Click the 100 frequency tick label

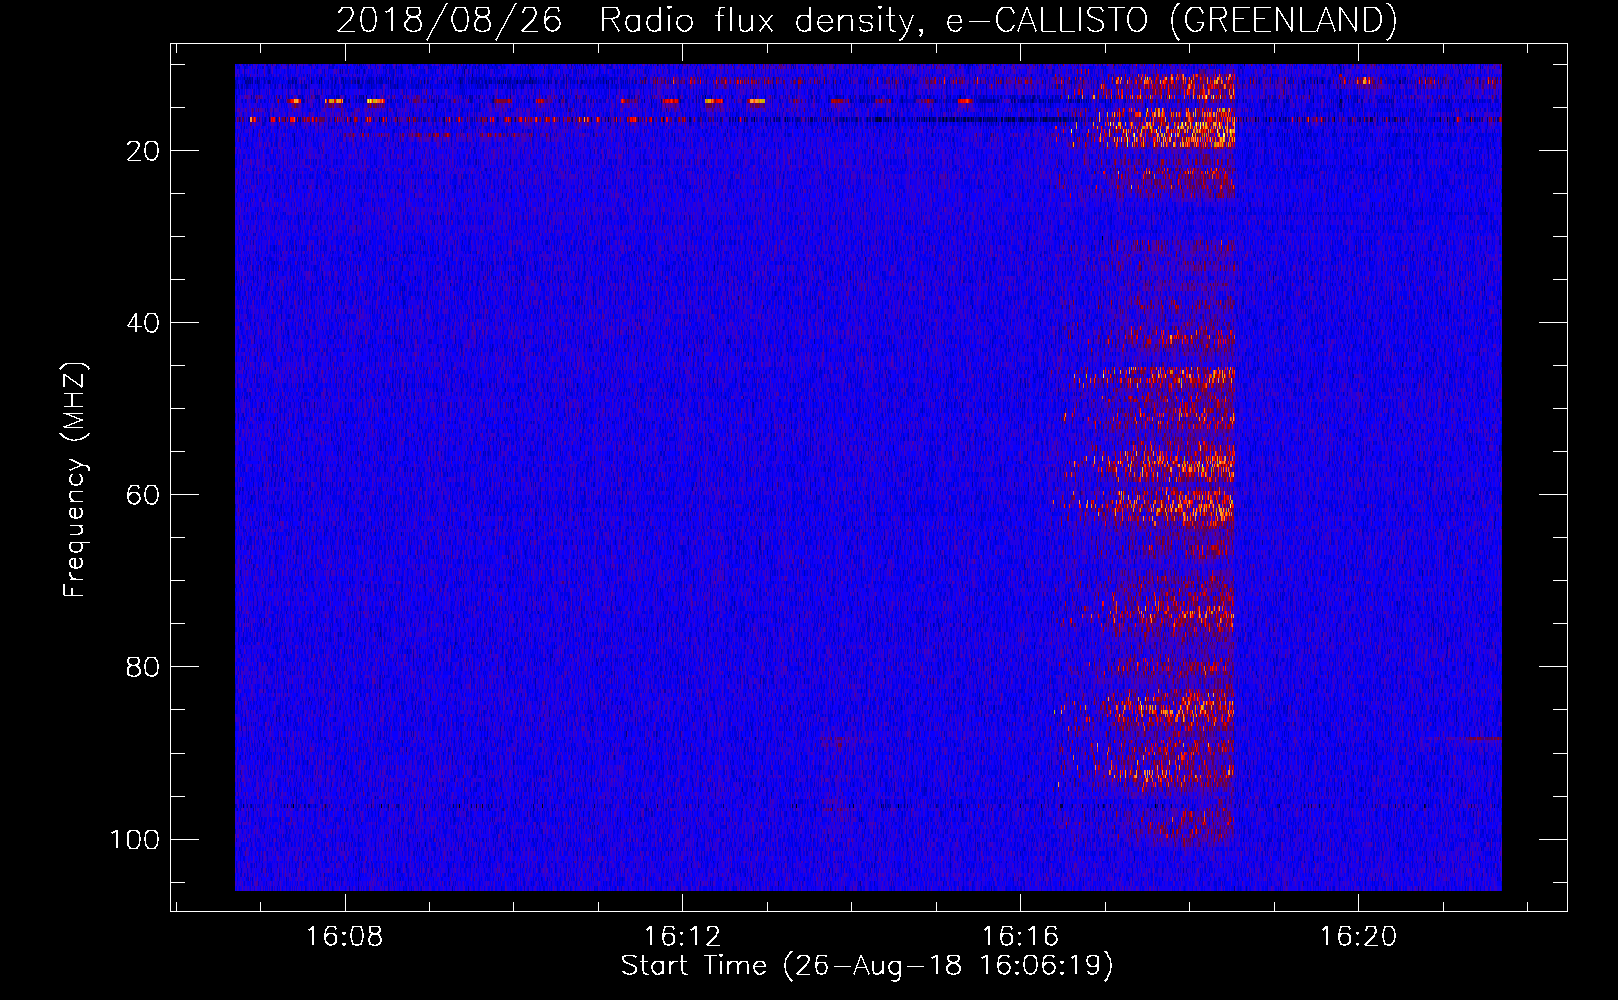click(x=135, y=839)
